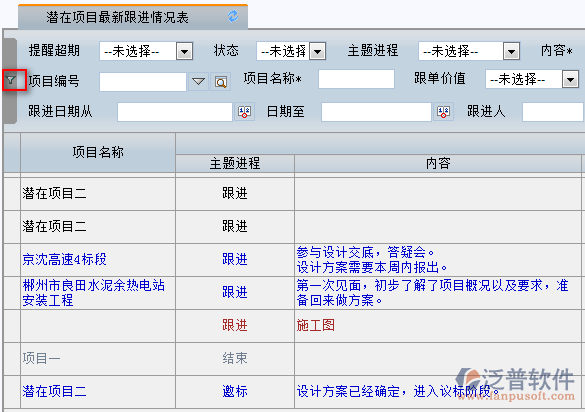Expand the 项目编号 triangle dropdown arrow
This screenshot has width=585, height=412.
[x=198, y=81]
